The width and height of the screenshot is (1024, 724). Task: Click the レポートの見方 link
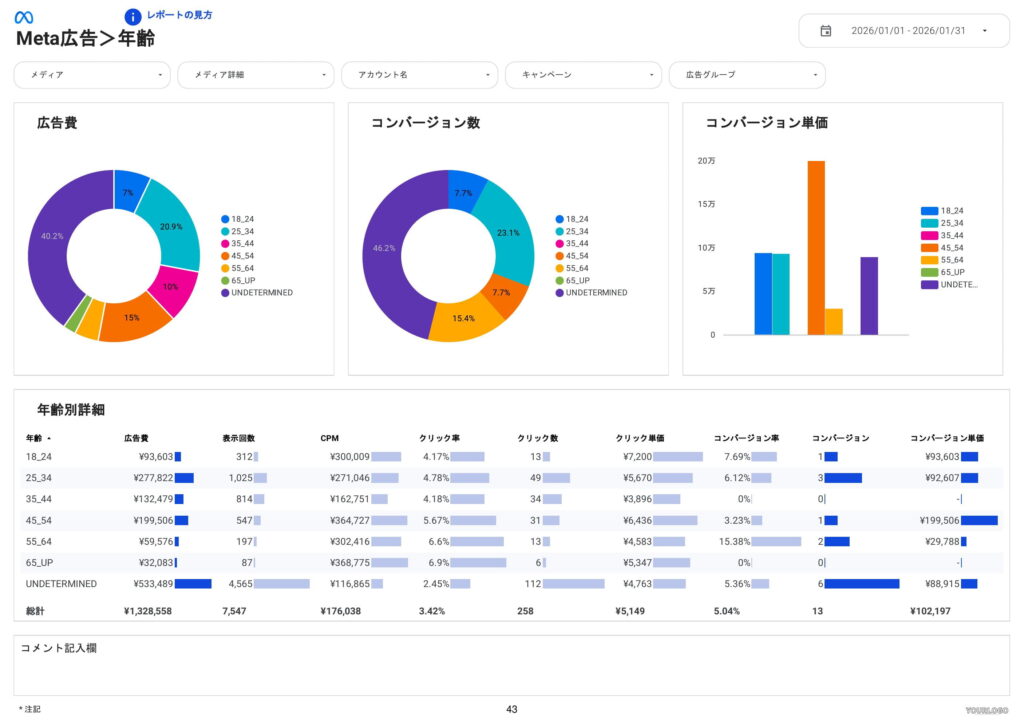pyautogui.click(x=178, y=15)
